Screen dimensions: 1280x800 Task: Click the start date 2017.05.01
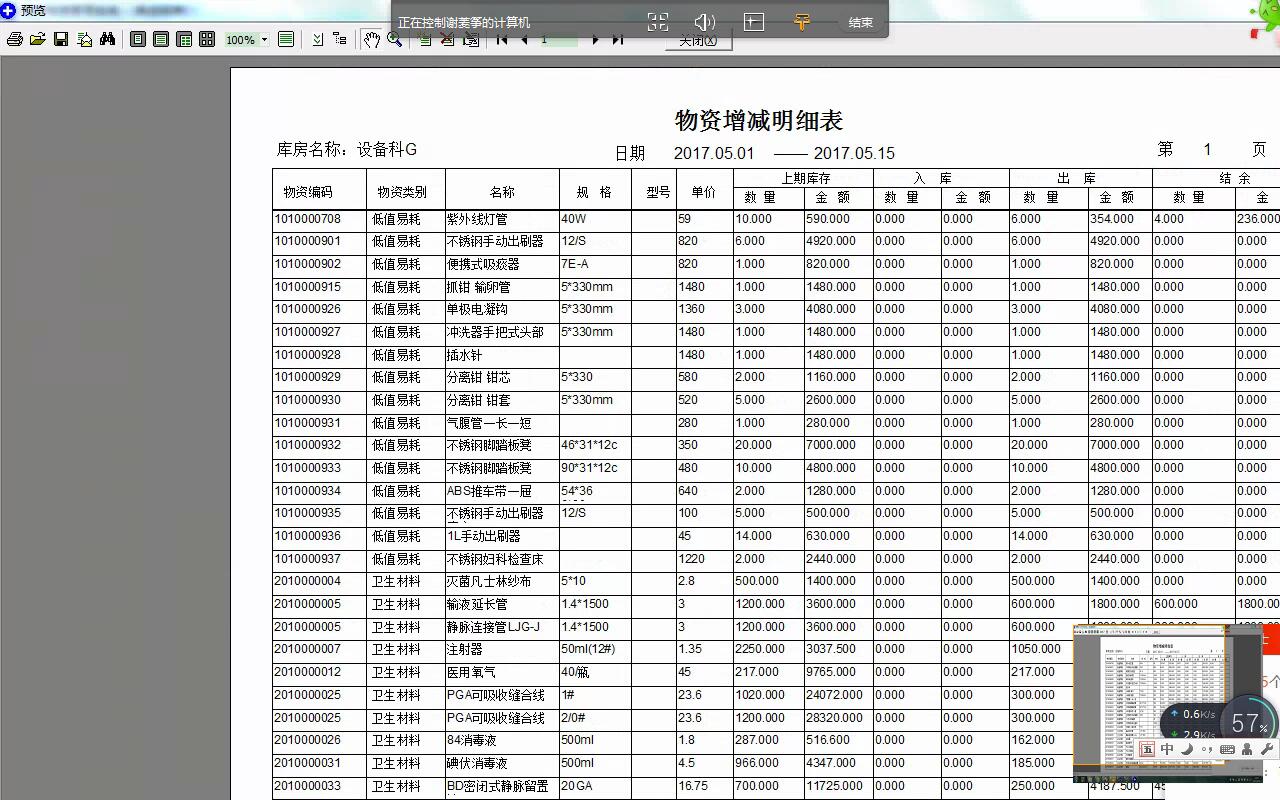(x=714, y=153)
